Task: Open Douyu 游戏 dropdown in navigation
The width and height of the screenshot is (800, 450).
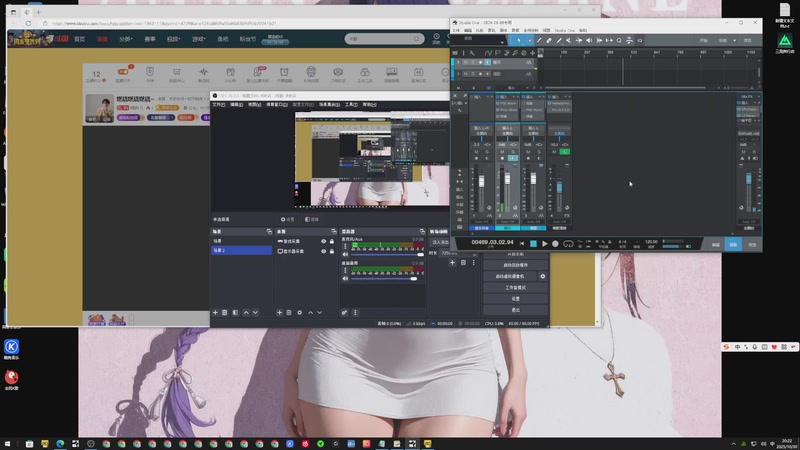Action: click(x=198, y=39)
